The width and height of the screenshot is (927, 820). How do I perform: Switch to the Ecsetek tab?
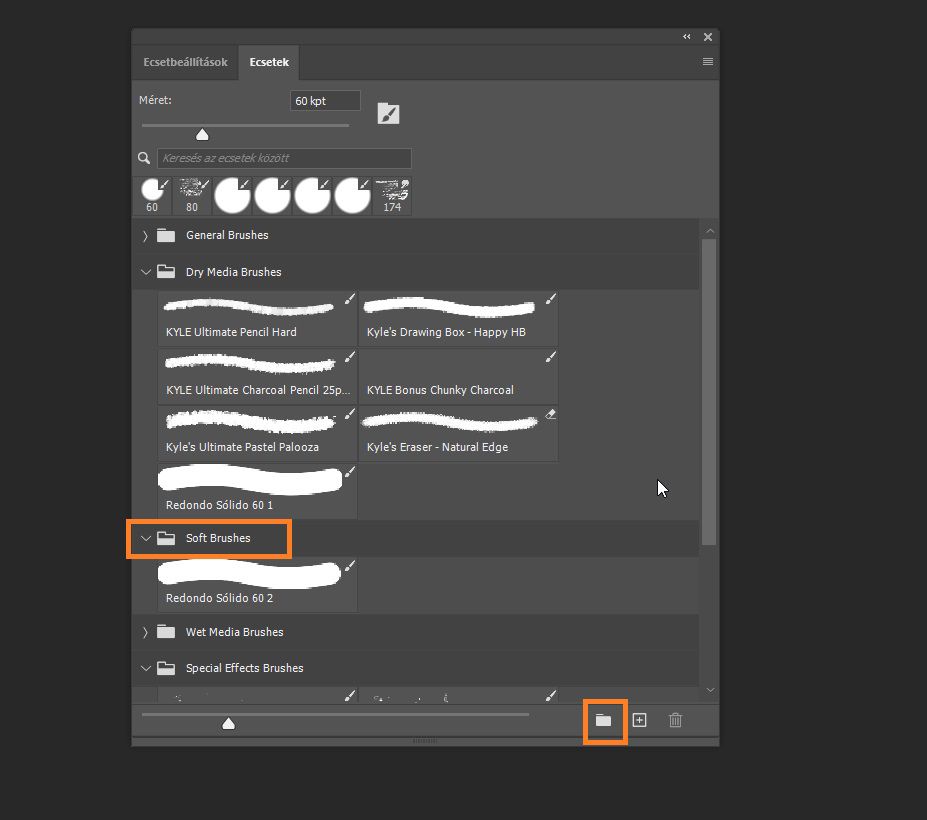point(269,62)
